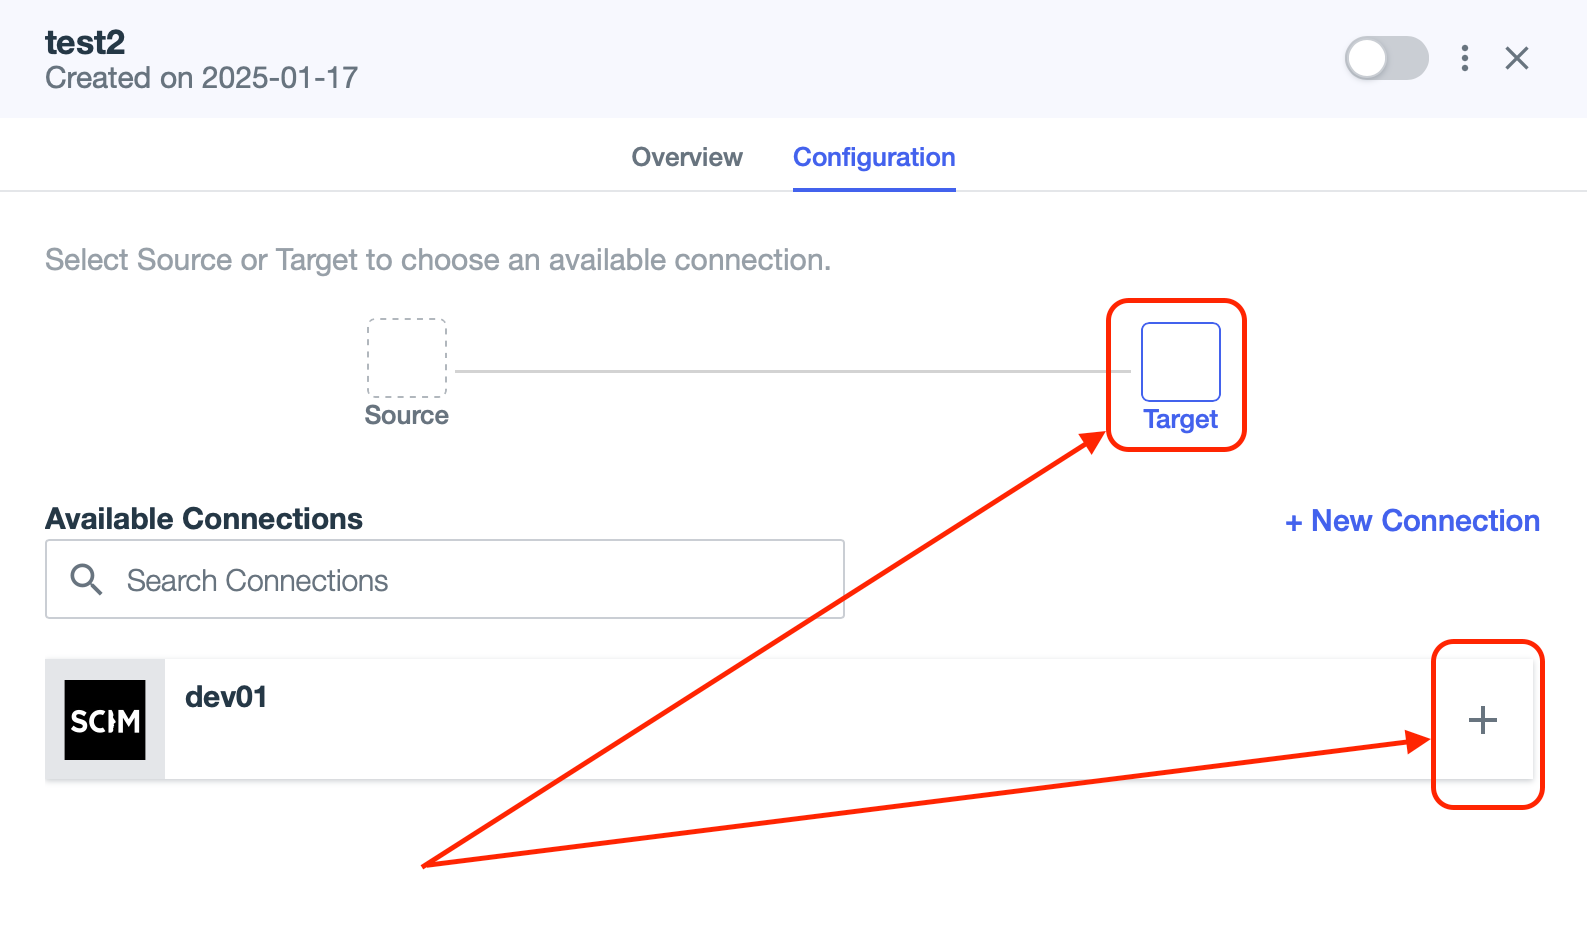Image resolution: width=1587 pixels, height=937 pixels.
Task: Click the SCIM logo thumbnail
Action: [105, 720]
